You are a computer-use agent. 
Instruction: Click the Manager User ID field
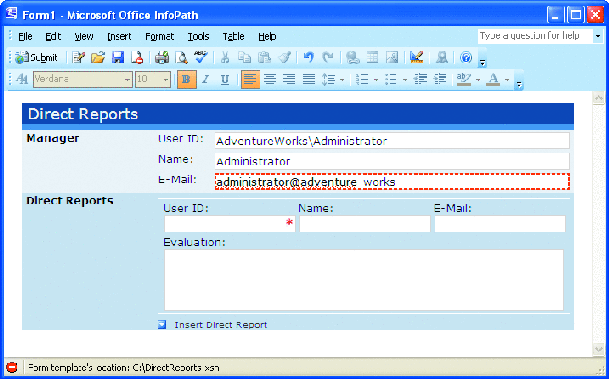(x=392, y=141)
